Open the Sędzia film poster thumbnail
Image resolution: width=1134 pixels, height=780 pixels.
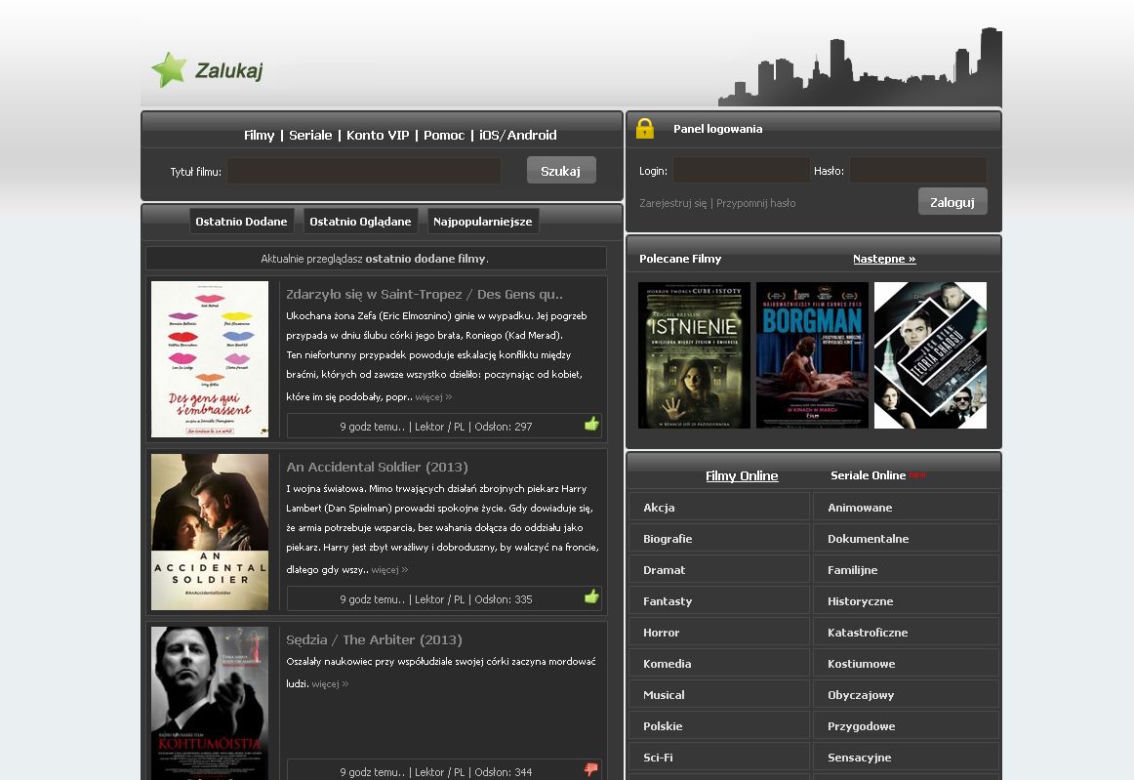[210, 703]
